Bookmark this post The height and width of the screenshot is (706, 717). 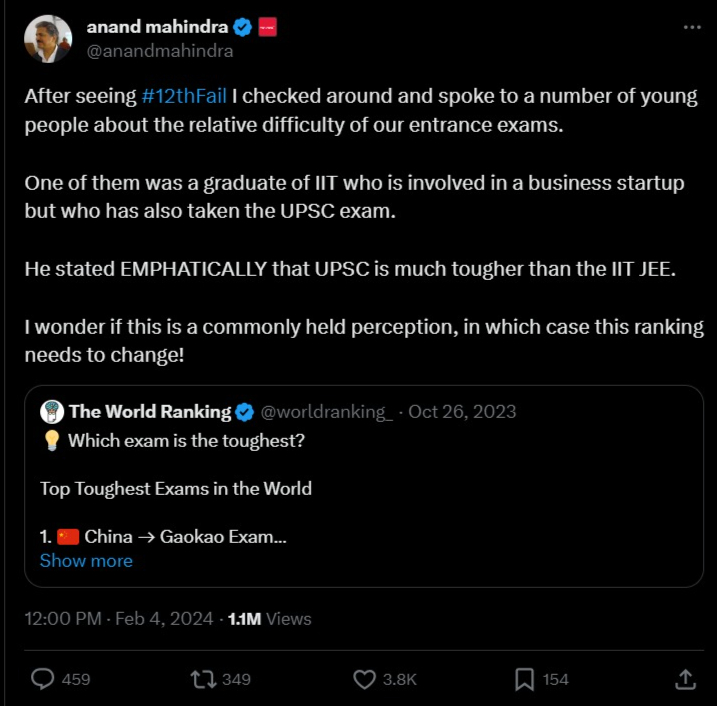coord(525,679)
